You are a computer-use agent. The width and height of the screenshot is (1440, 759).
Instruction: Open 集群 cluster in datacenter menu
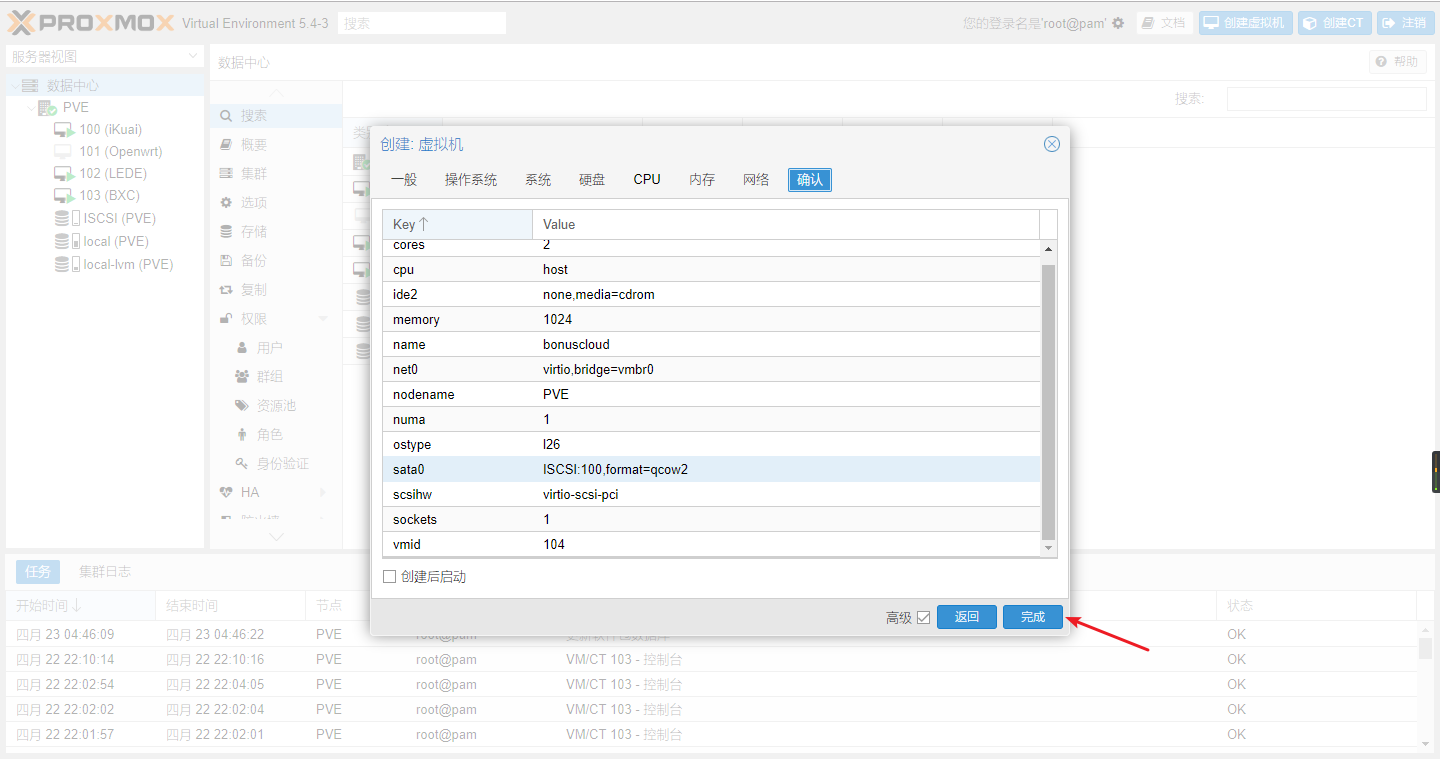[x=275, y=174]
